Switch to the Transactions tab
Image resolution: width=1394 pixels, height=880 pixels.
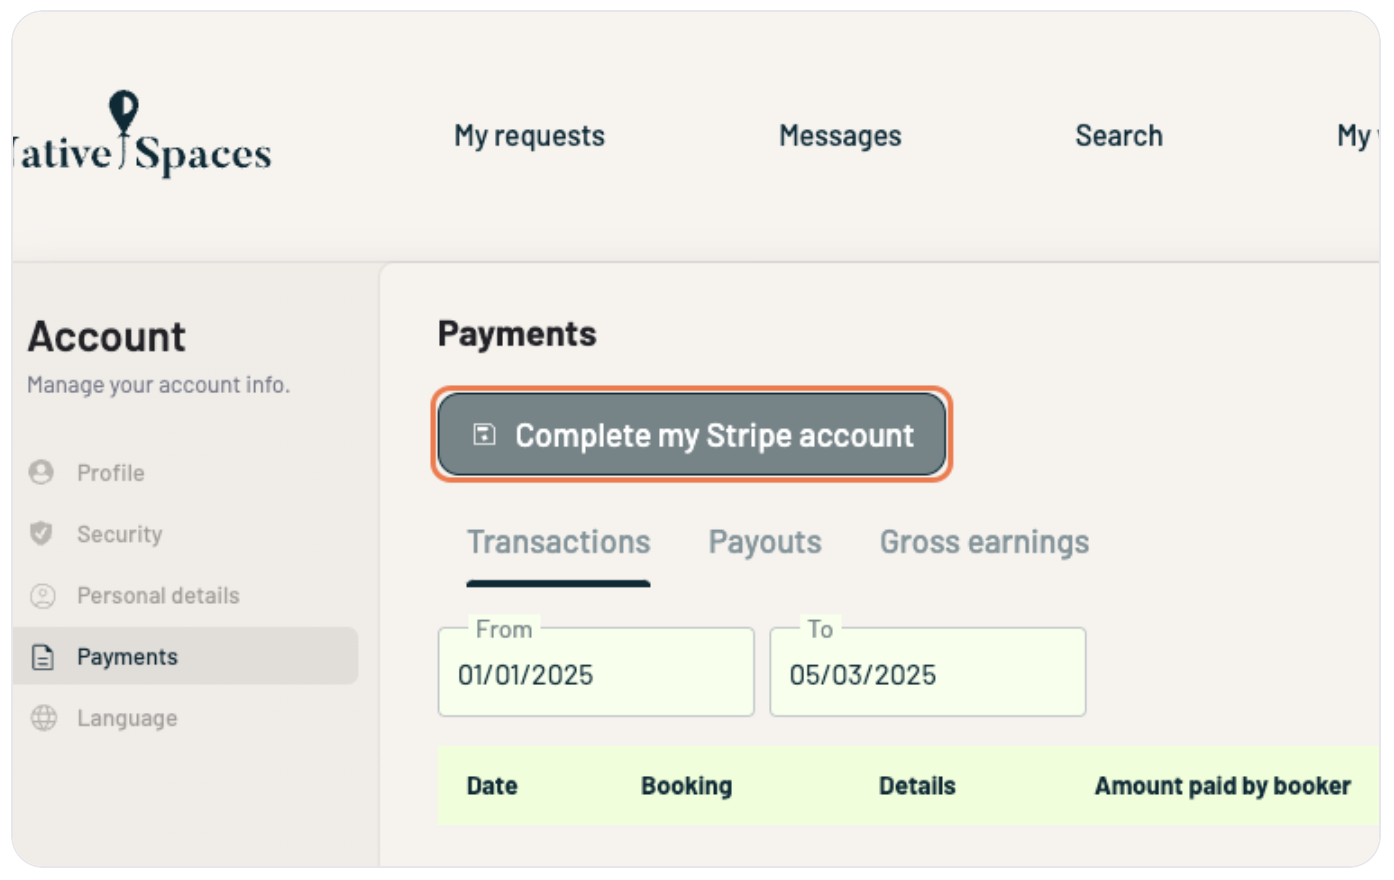tap(558, 542)
